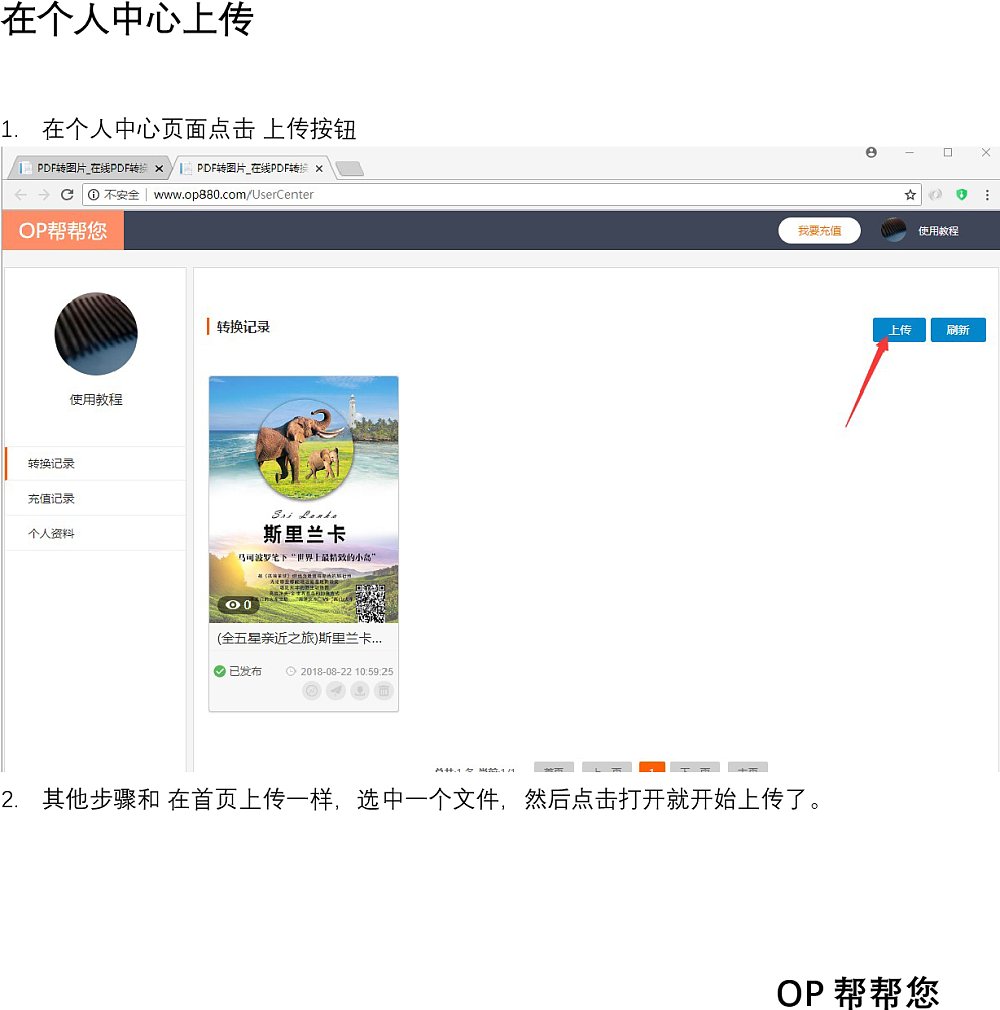The image size is (1000, 1010).
Task: Click the 已发布 status text
Action: point(245,671)
